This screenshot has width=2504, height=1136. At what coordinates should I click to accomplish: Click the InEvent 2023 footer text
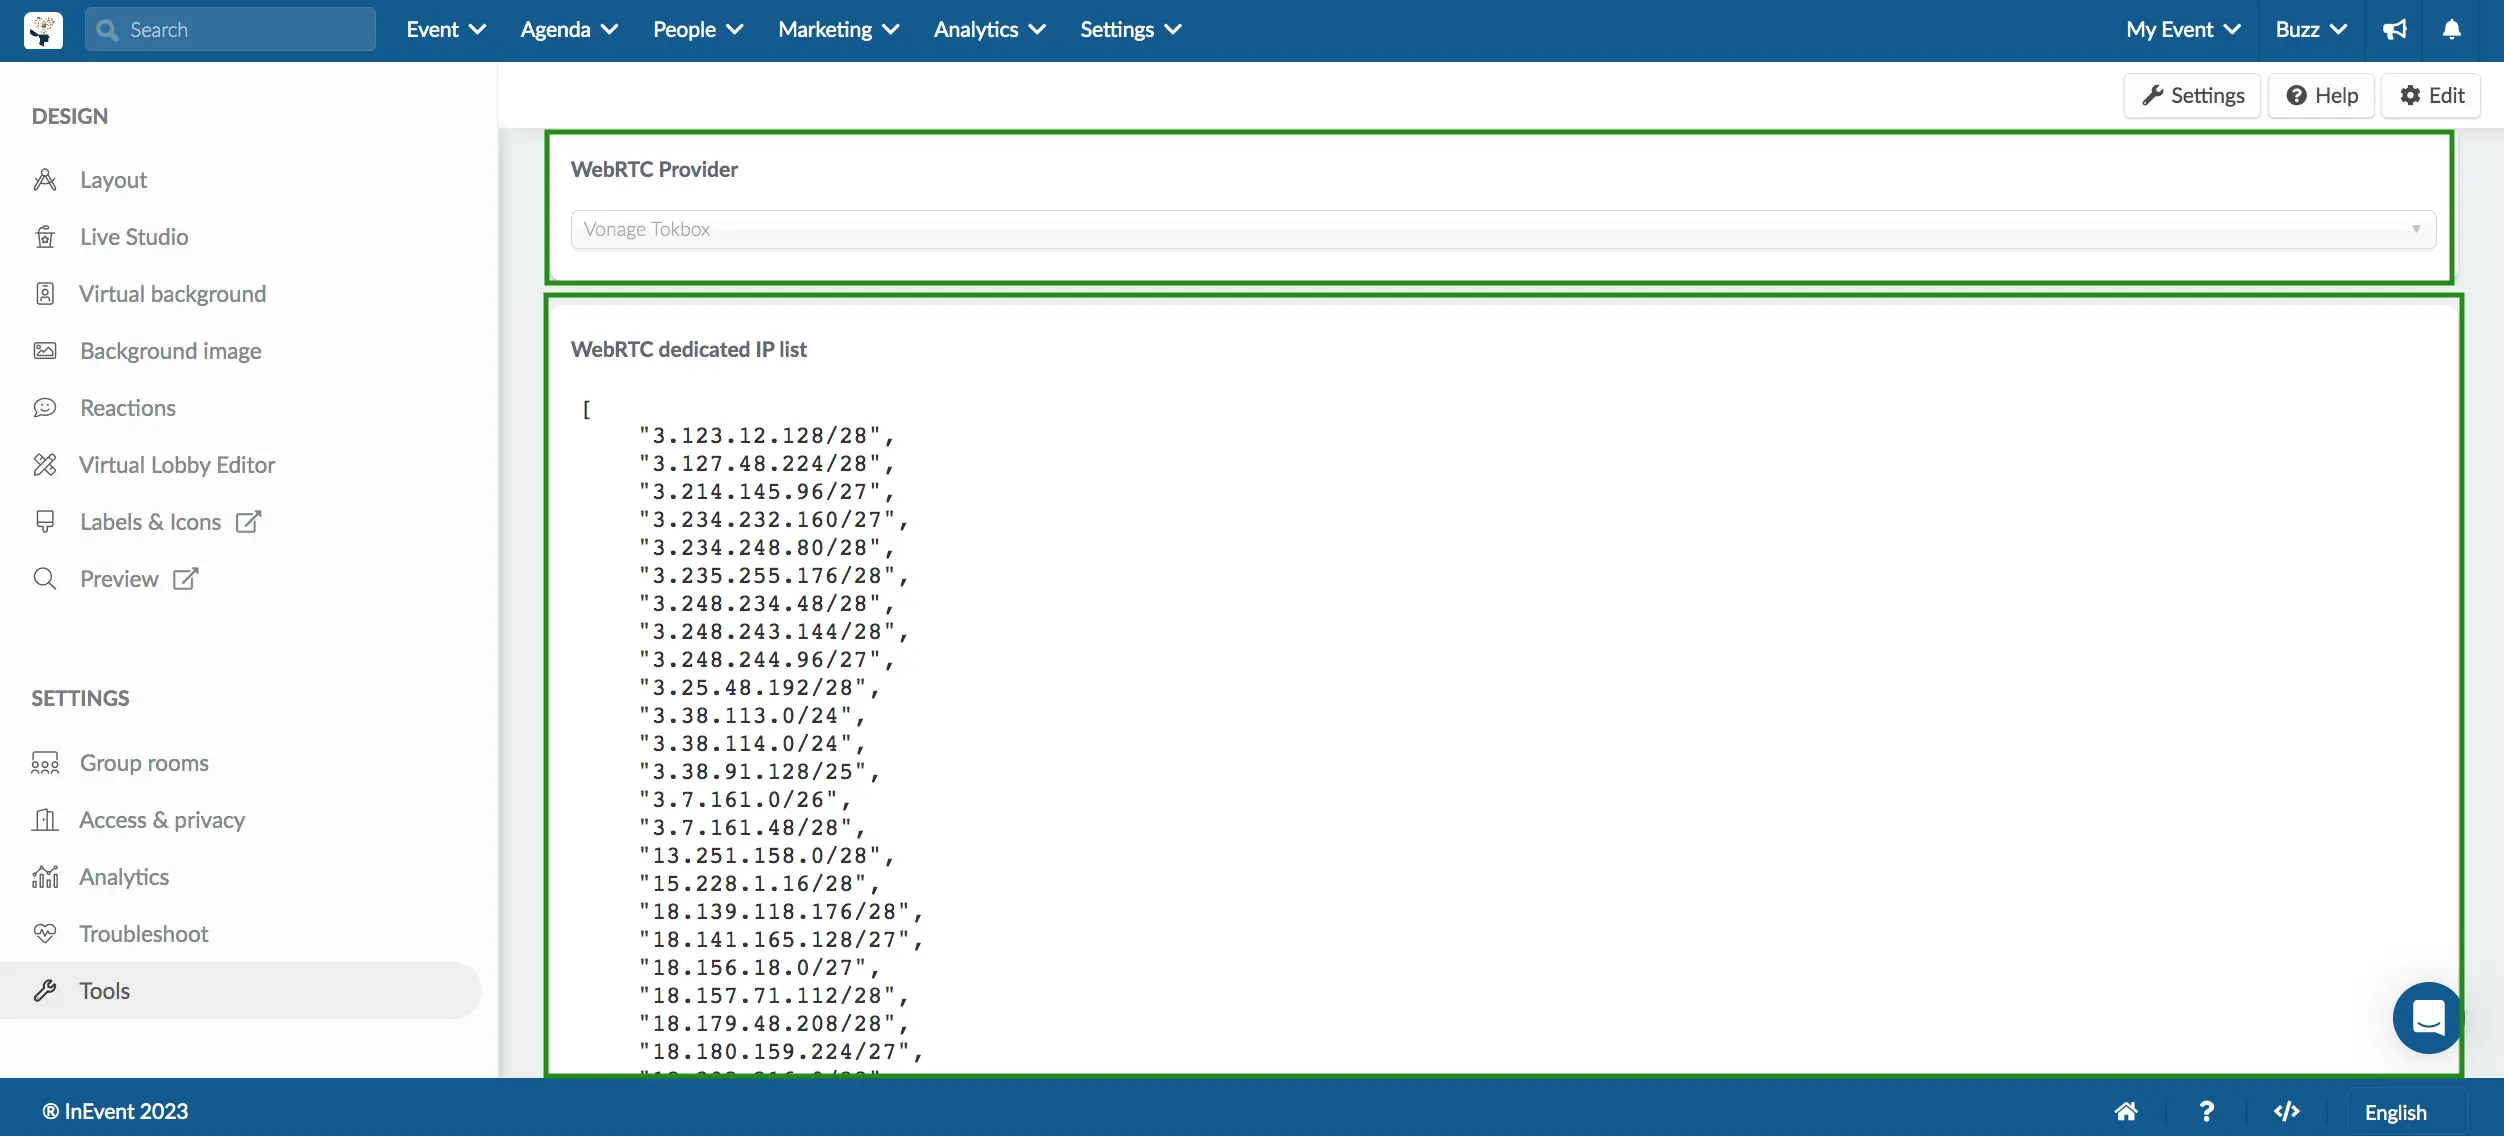coord(115,1112)
